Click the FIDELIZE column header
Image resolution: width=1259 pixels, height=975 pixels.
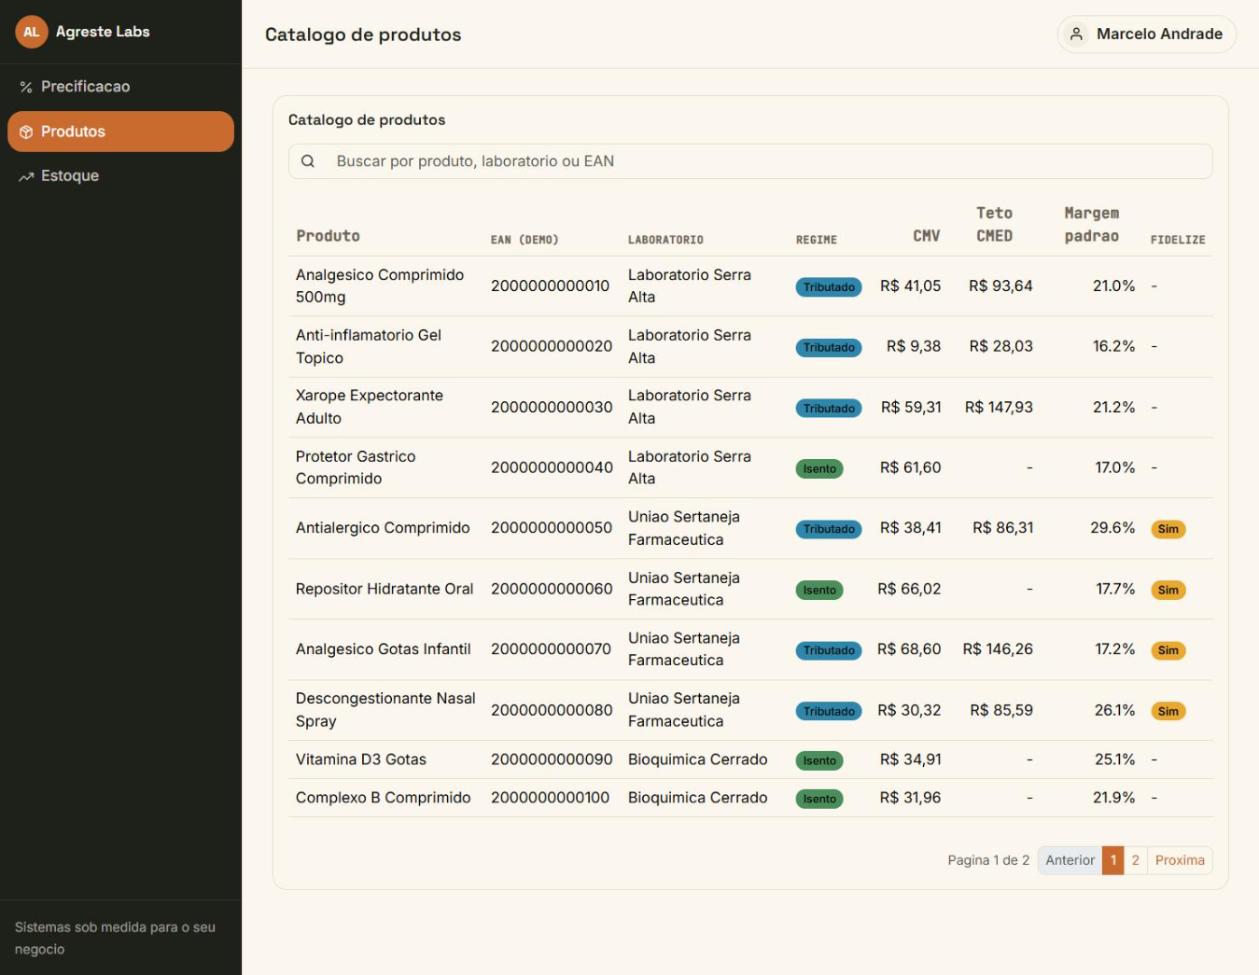click(1178, 240)
